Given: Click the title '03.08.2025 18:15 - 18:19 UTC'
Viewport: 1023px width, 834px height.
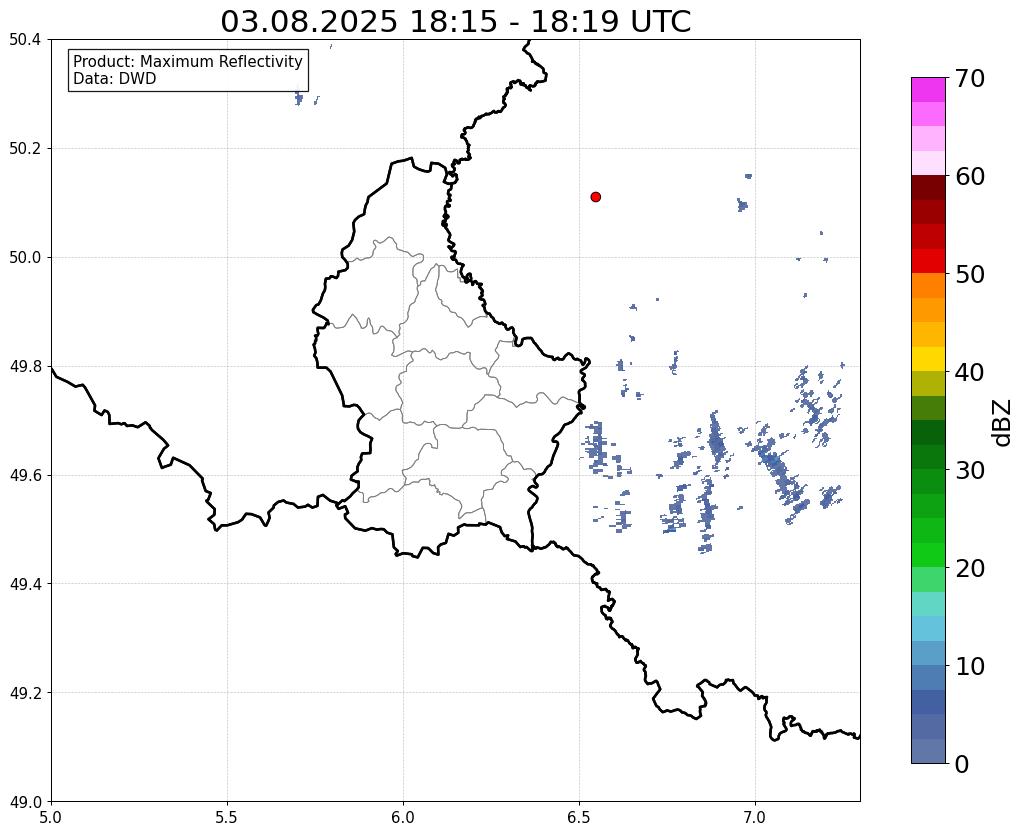Looking at the screenshot, I should 455,22.
